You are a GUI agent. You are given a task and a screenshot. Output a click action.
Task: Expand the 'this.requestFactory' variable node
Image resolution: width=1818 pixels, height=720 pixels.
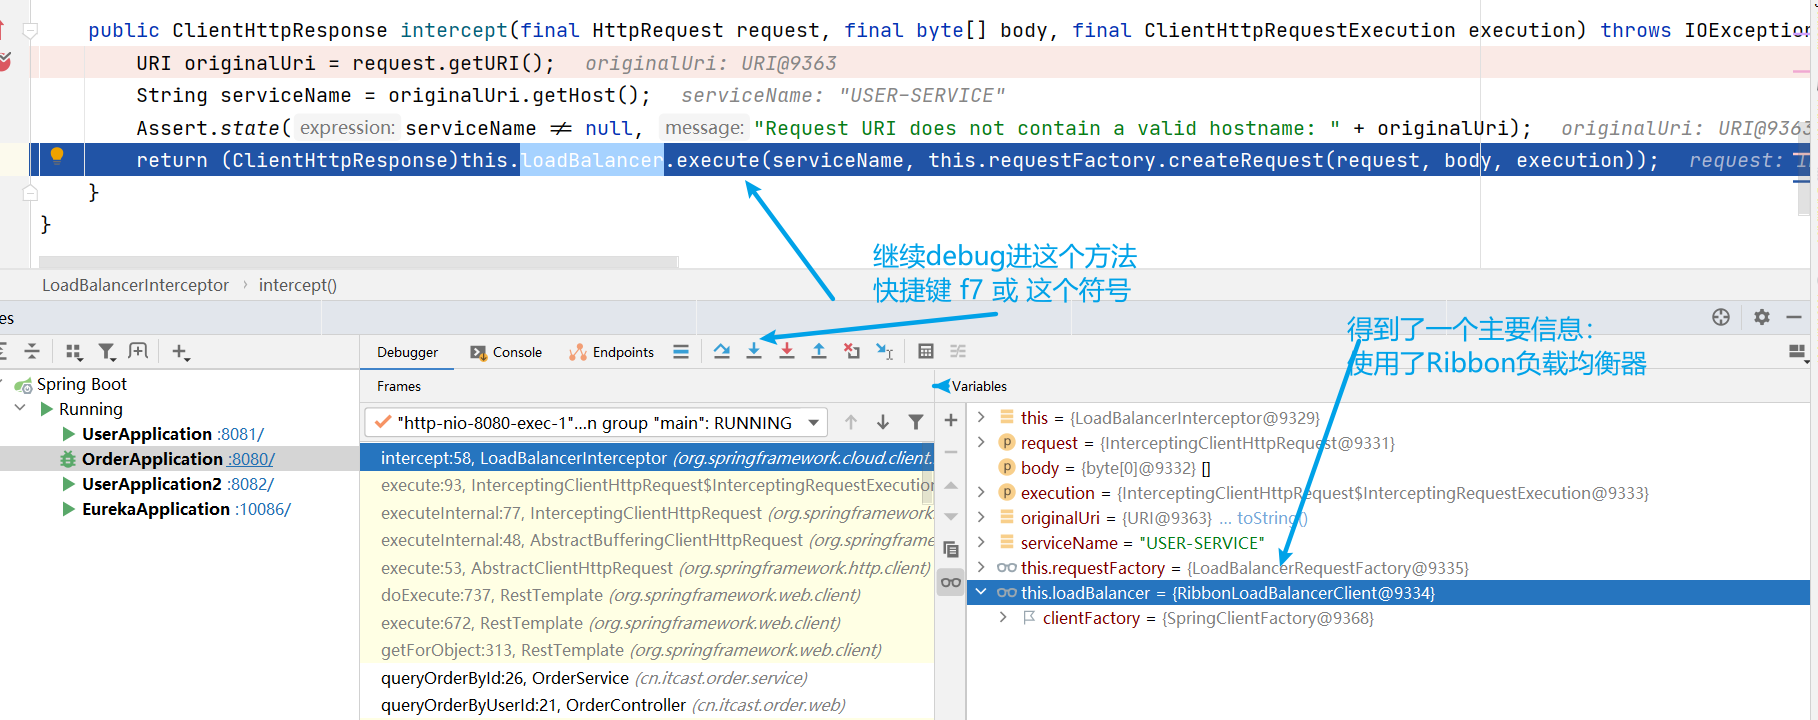click(x=981, y=567)
